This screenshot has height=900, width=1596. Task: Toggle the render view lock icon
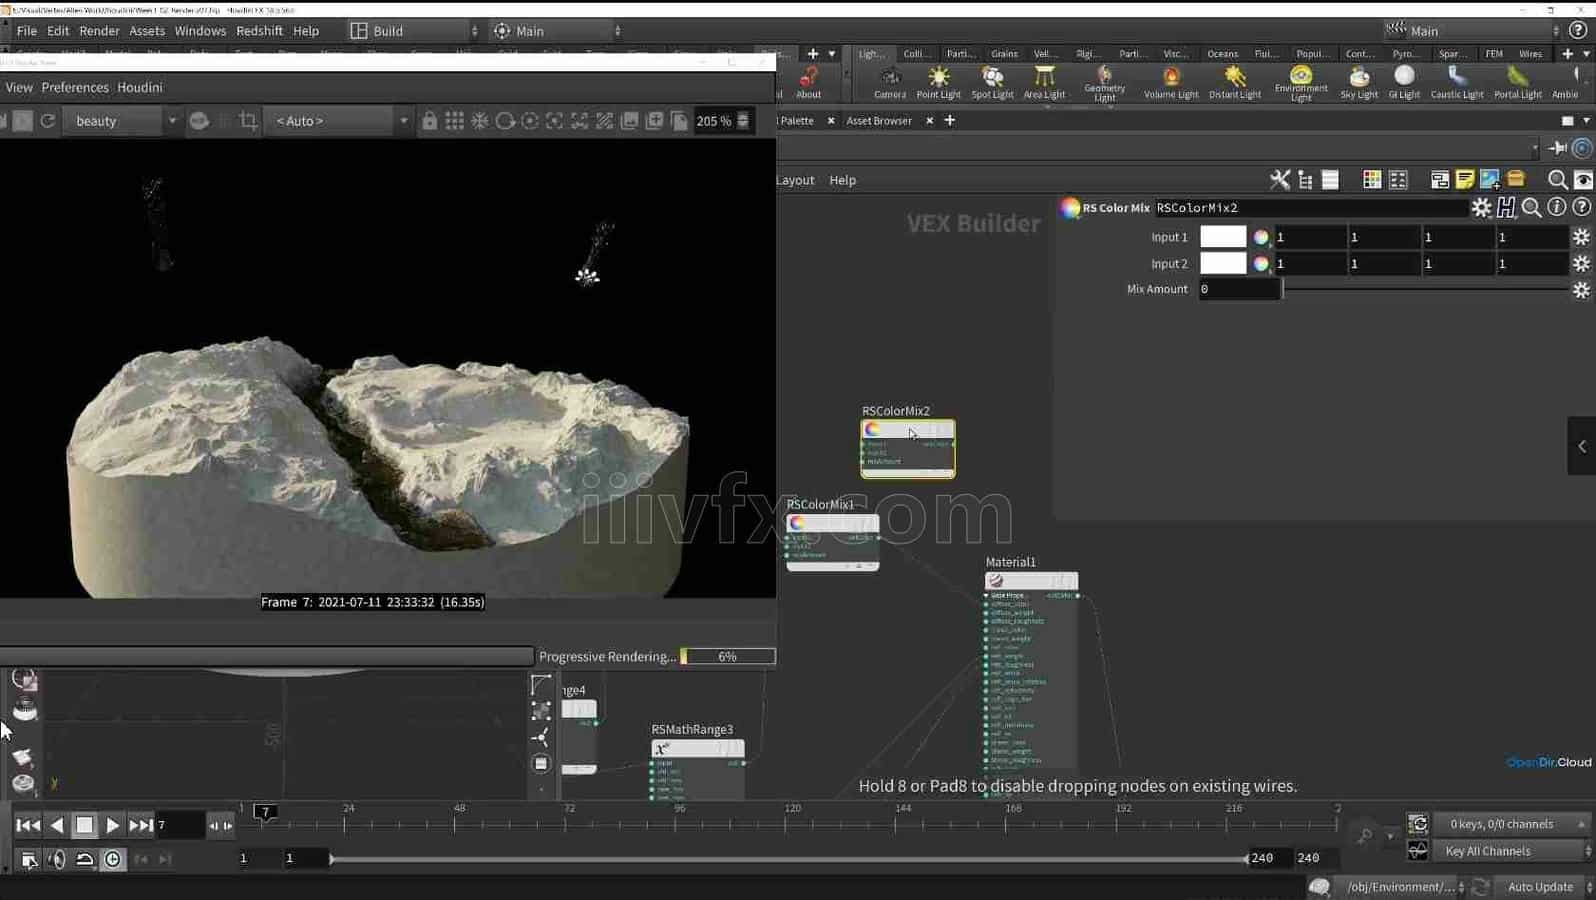(429, 121)
